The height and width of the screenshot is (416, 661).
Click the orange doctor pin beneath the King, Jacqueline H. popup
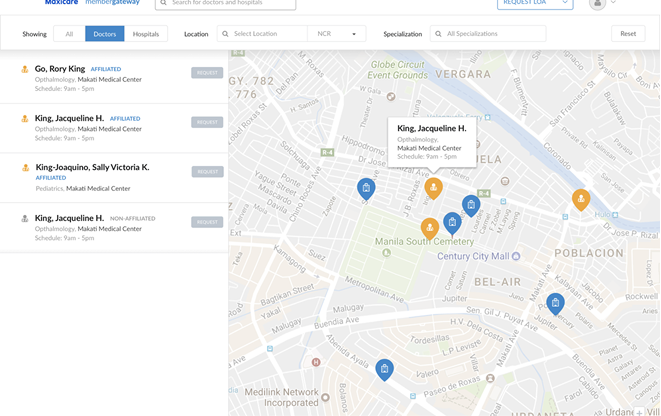click(x=433, y=188)
